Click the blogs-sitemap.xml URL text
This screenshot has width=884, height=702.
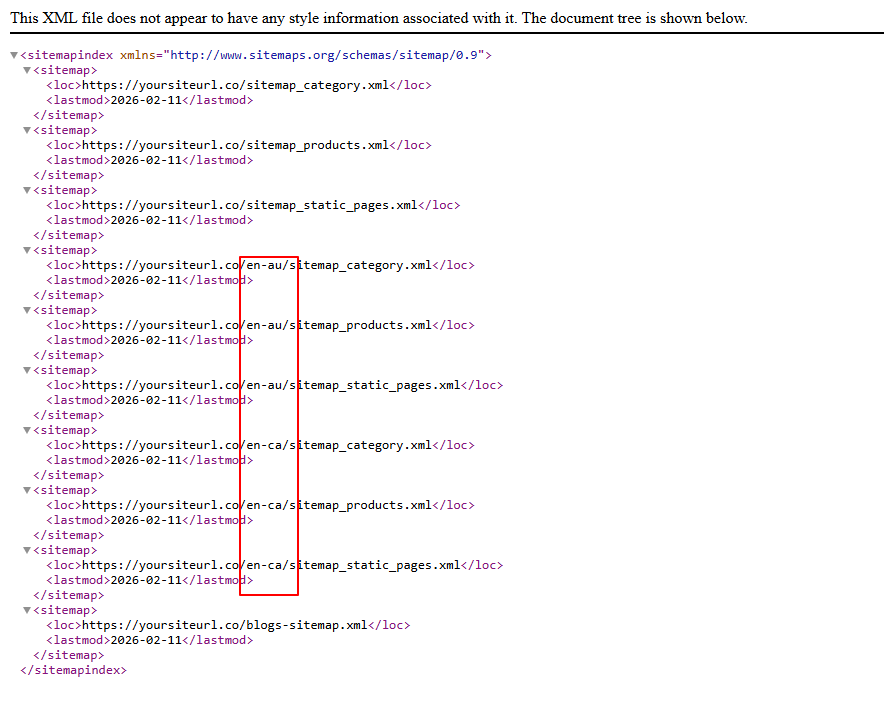tap(225, 625)
